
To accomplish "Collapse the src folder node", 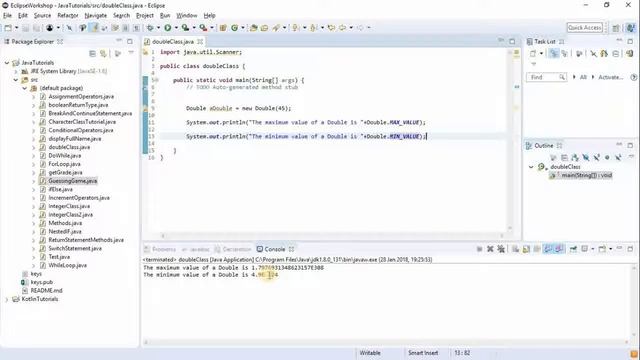I will [x=16, y=80].
